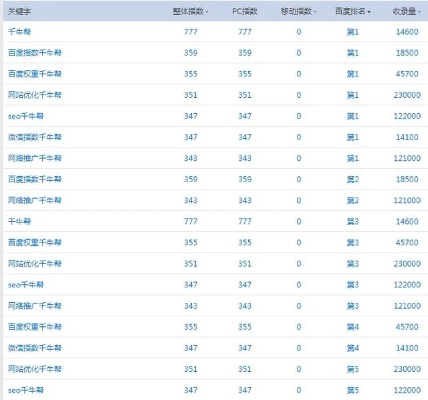This screenshot has width=428, height=400.
Task: Click the PC指数 column header
Action: click(x=245, y=11)
